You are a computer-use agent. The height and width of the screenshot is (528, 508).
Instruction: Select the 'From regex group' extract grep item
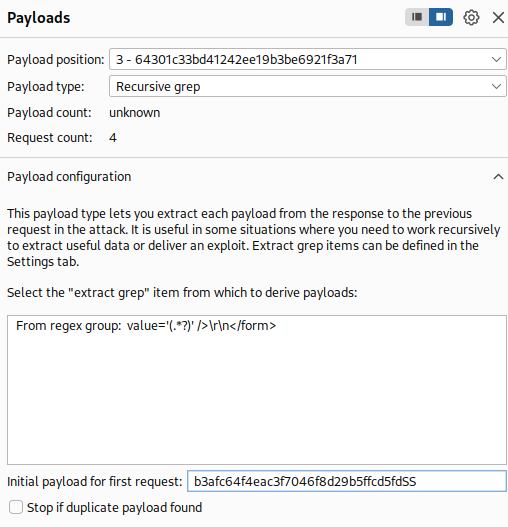146,326
